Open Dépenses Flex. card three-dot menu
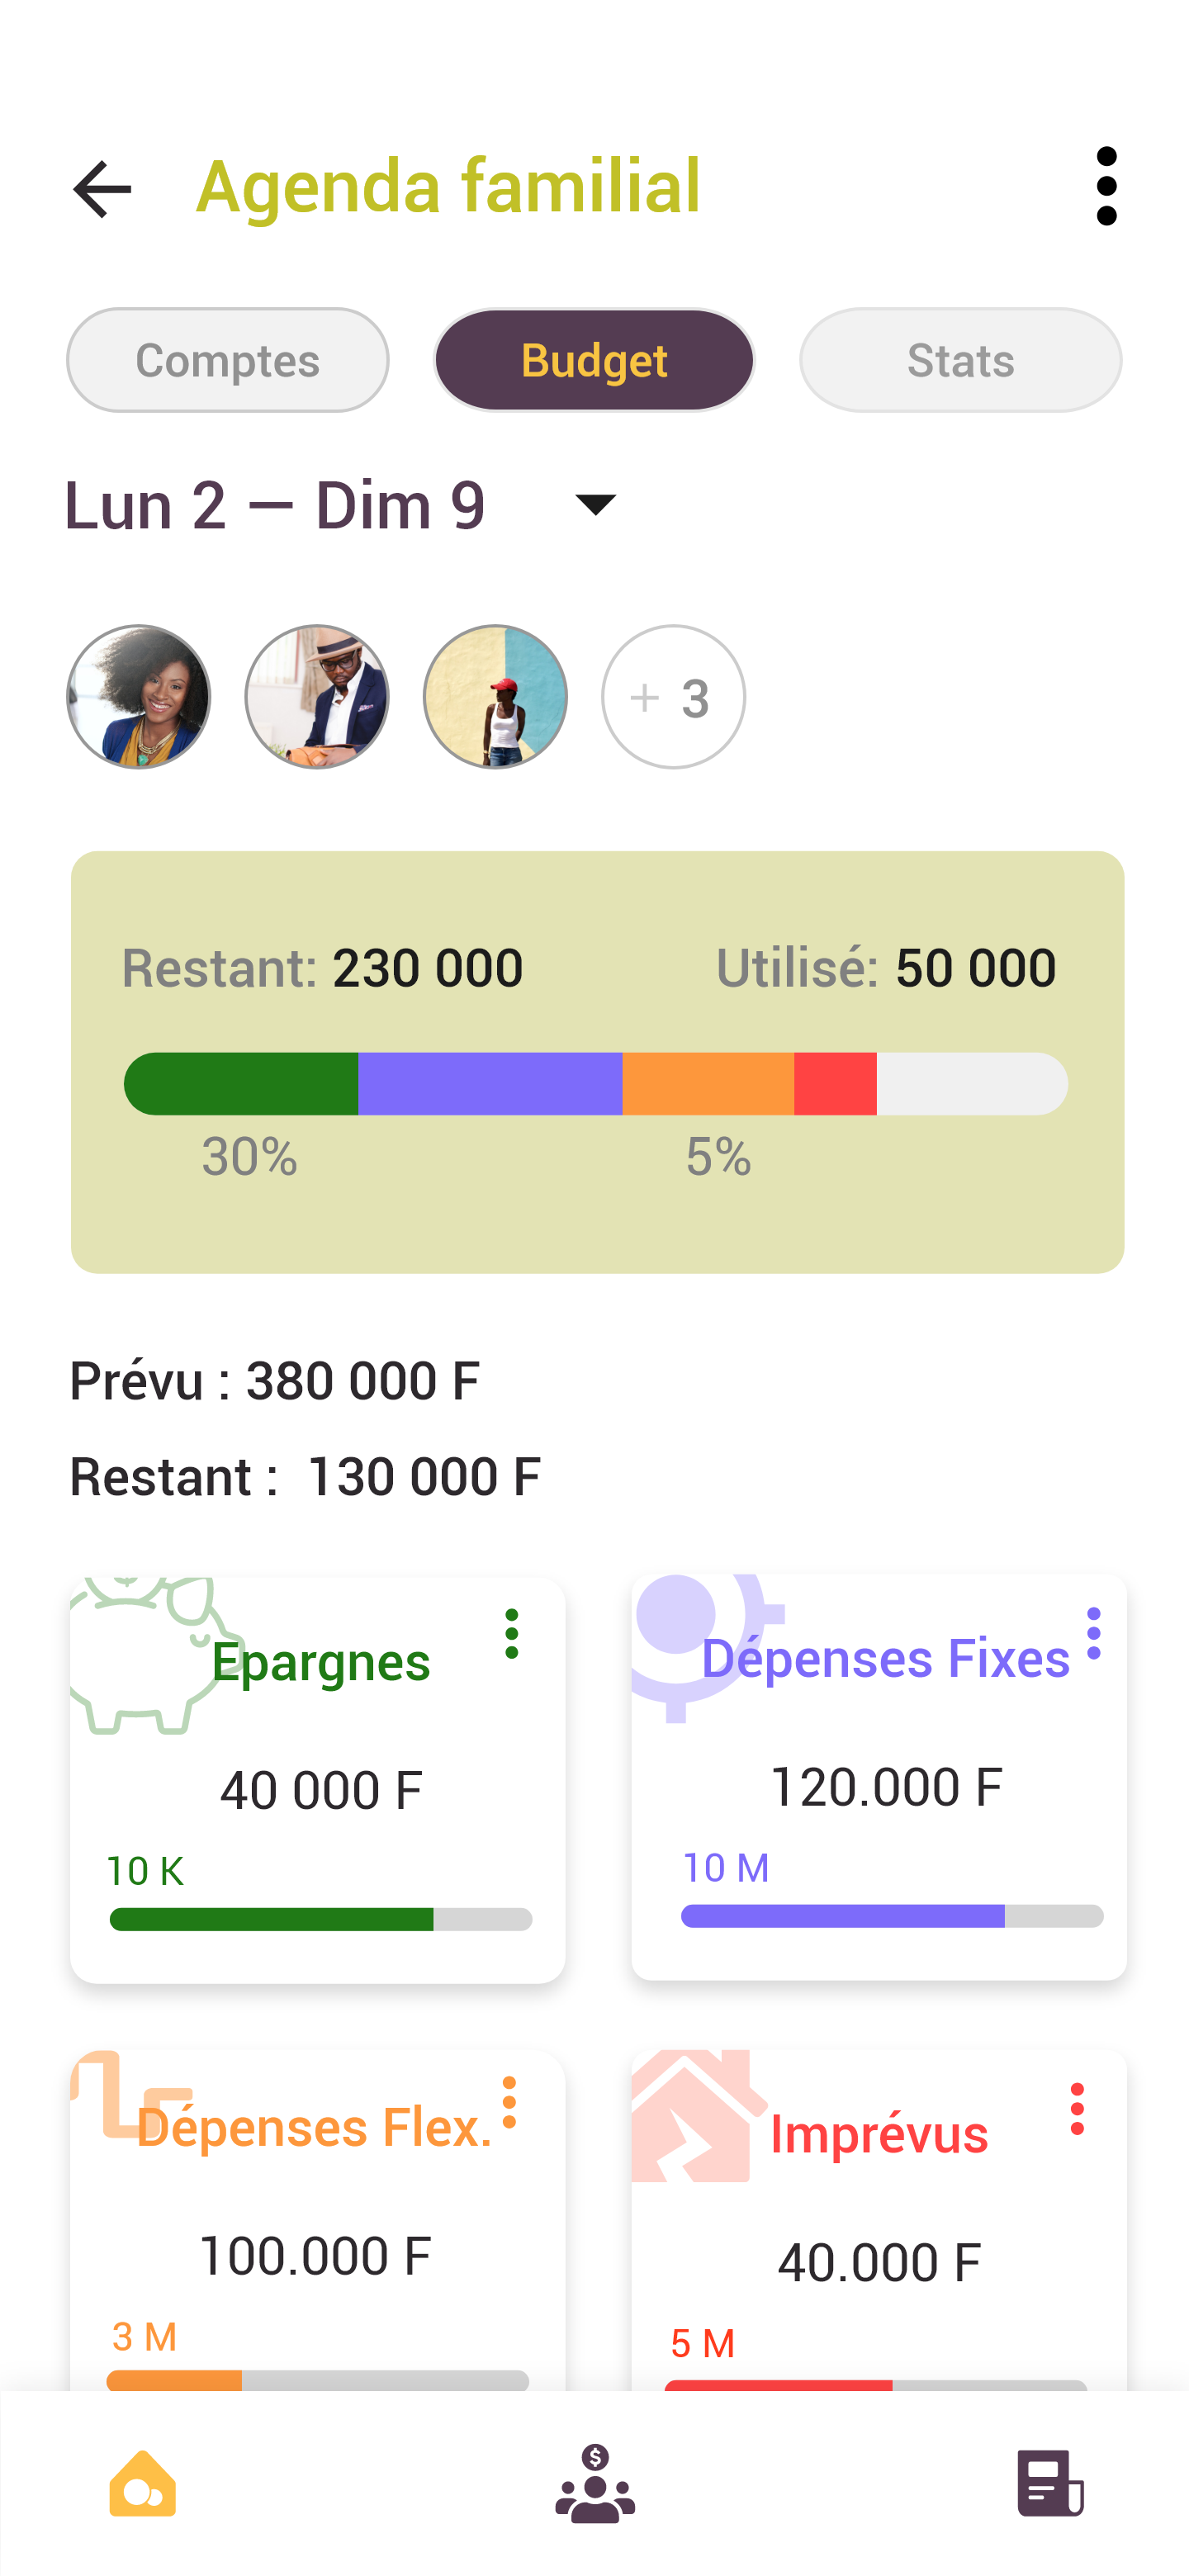This screenshot has height=2576, width=1189. pos(509,2102)
